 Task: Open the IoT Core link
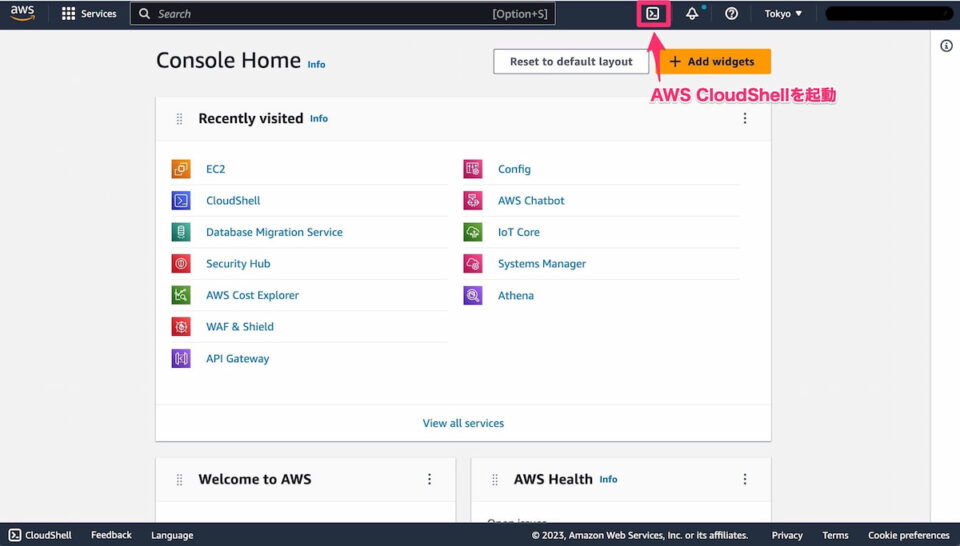coord(519,232)
